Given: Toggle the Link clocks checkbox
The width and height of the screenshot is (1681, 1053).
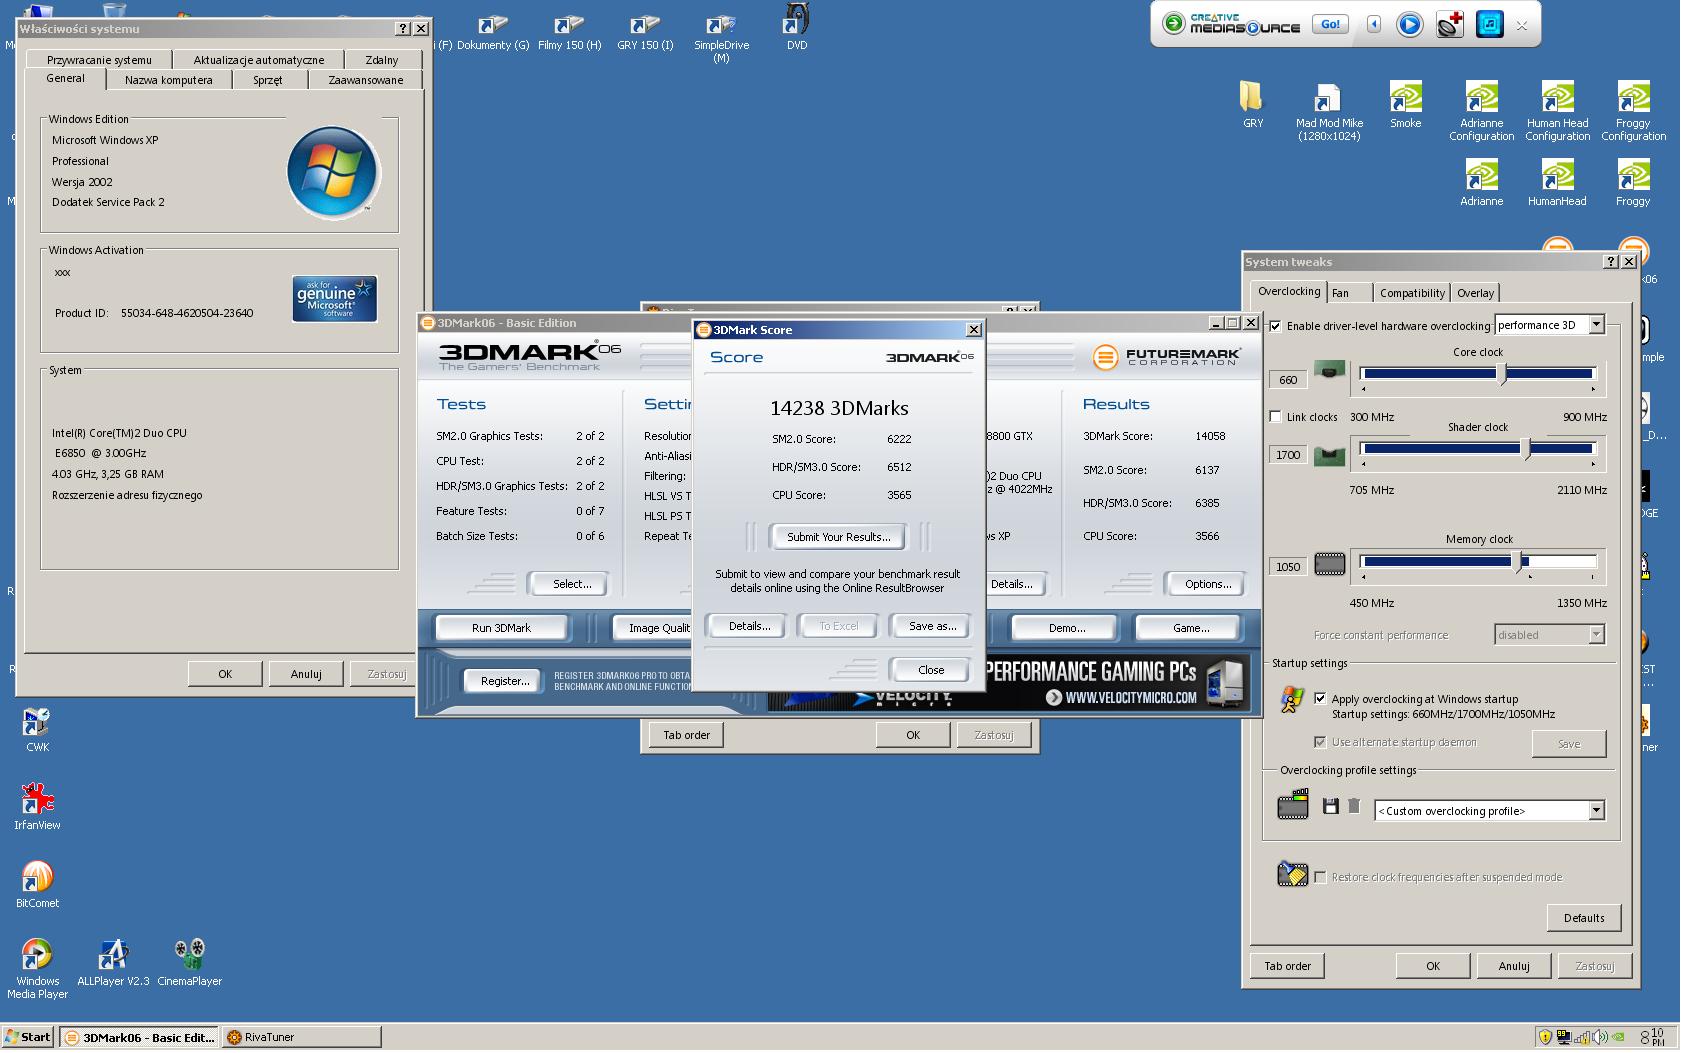Looking at the screenshot, I should (x=1275, y=417).
